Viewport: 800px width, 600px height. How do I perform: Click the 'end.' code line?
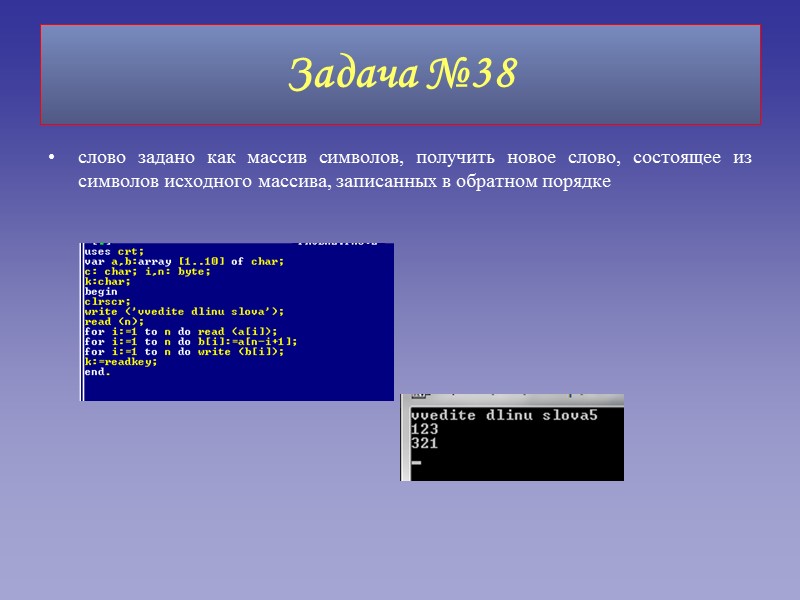[97, 372]
